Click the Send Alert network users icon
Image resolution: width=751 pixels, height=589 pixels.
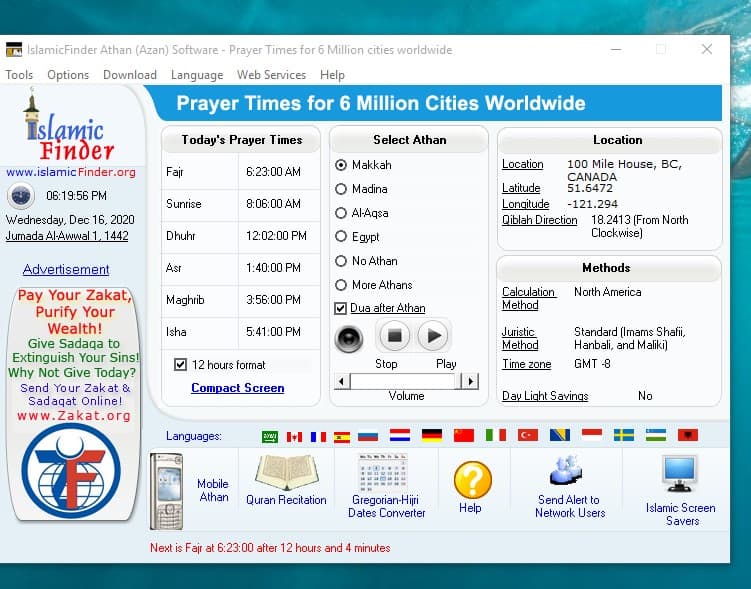(x=566, y=470)
